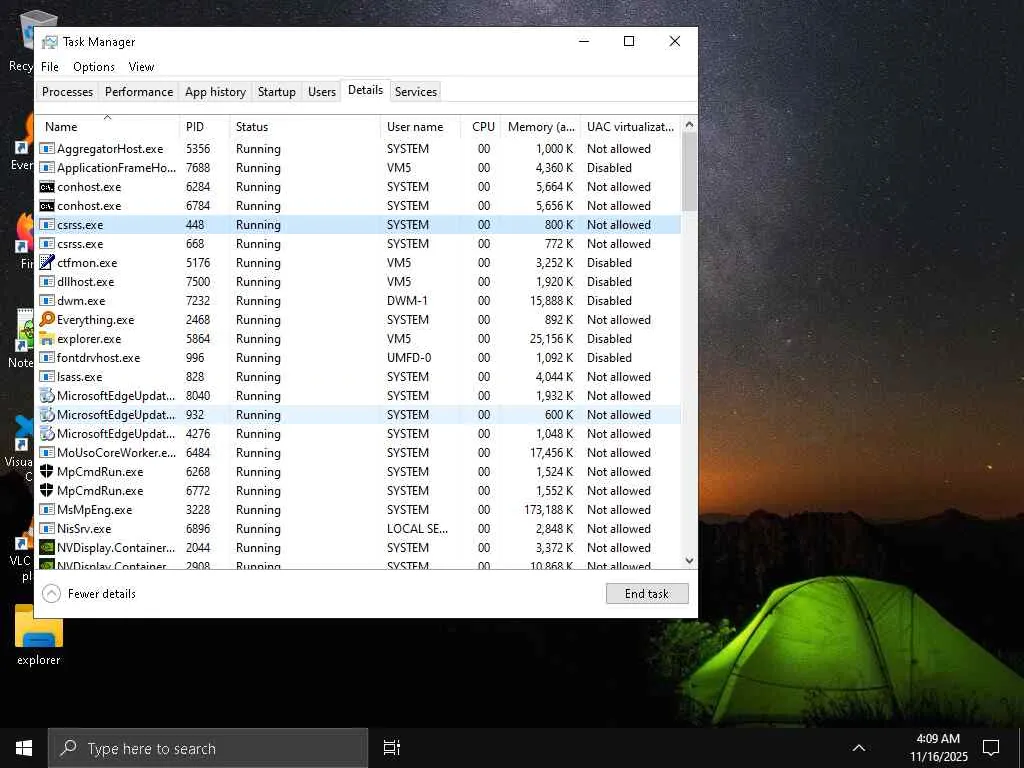Image resolution: width=1024 pixels, height=768 pixels.
Task: Collapse Task Manager with Fewer details
Action: click(89, 594)
